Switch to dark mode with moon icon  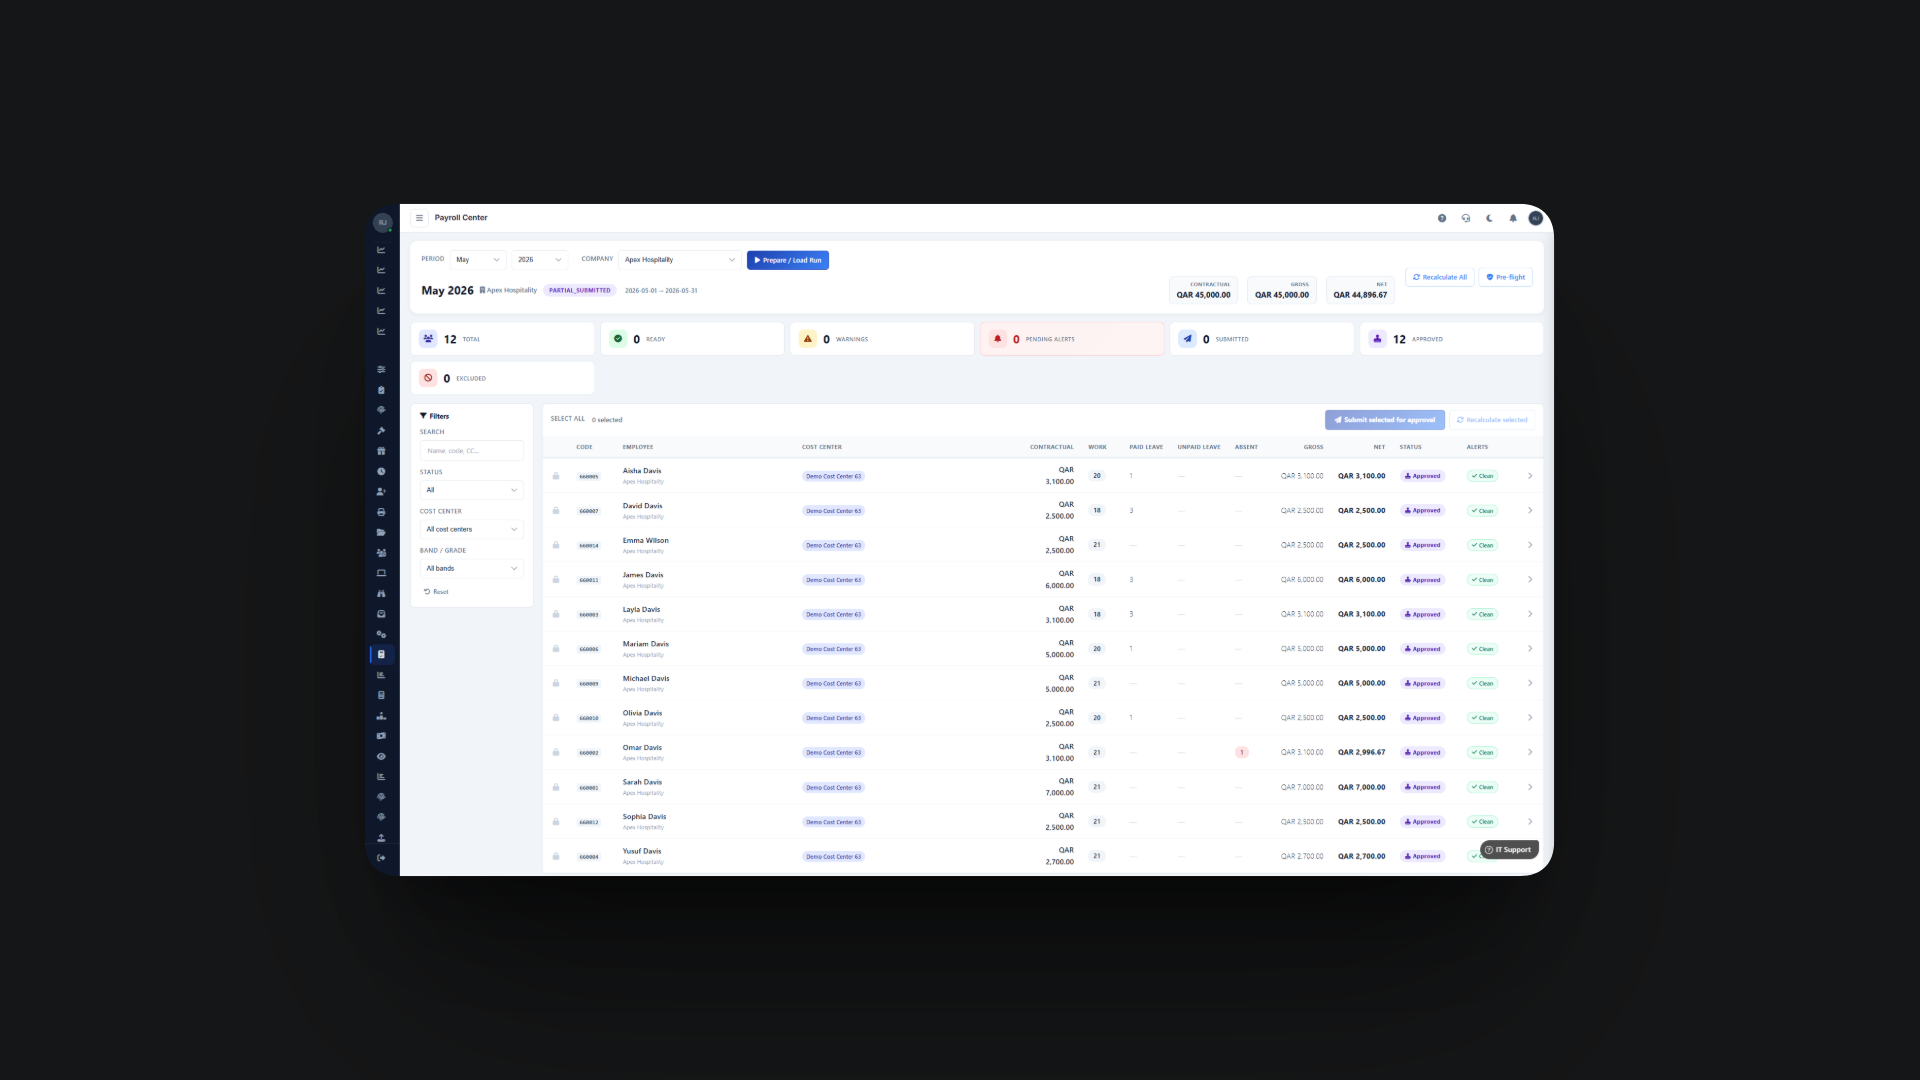click(1489, 218)
